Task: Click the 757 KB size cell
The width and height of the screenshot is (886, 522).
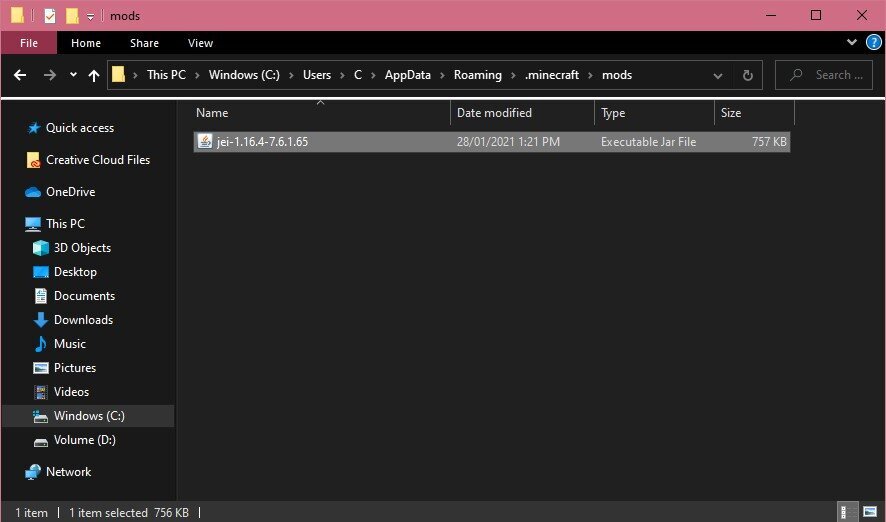Action: (769, 142)
